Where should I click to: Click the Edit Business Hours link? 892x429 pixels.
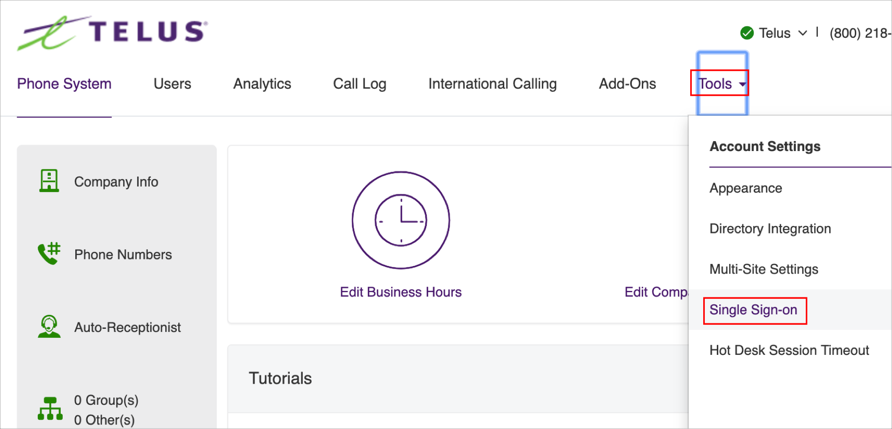(x=401, y=292)
